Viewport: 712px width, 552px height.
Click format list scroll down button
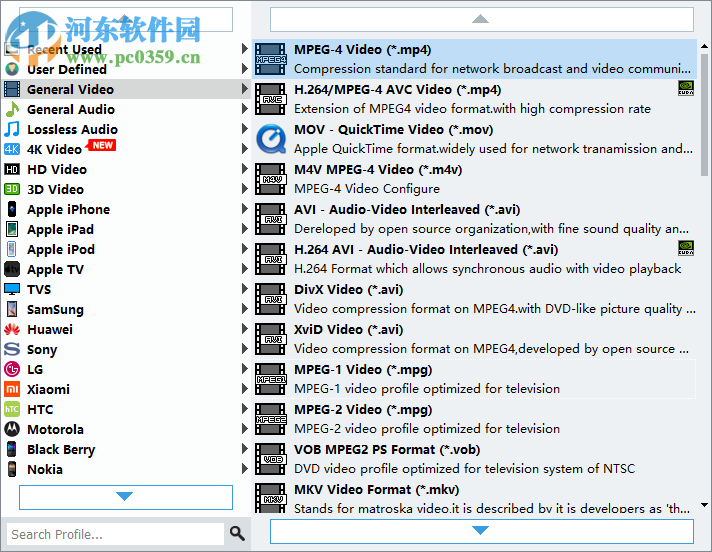481,531
